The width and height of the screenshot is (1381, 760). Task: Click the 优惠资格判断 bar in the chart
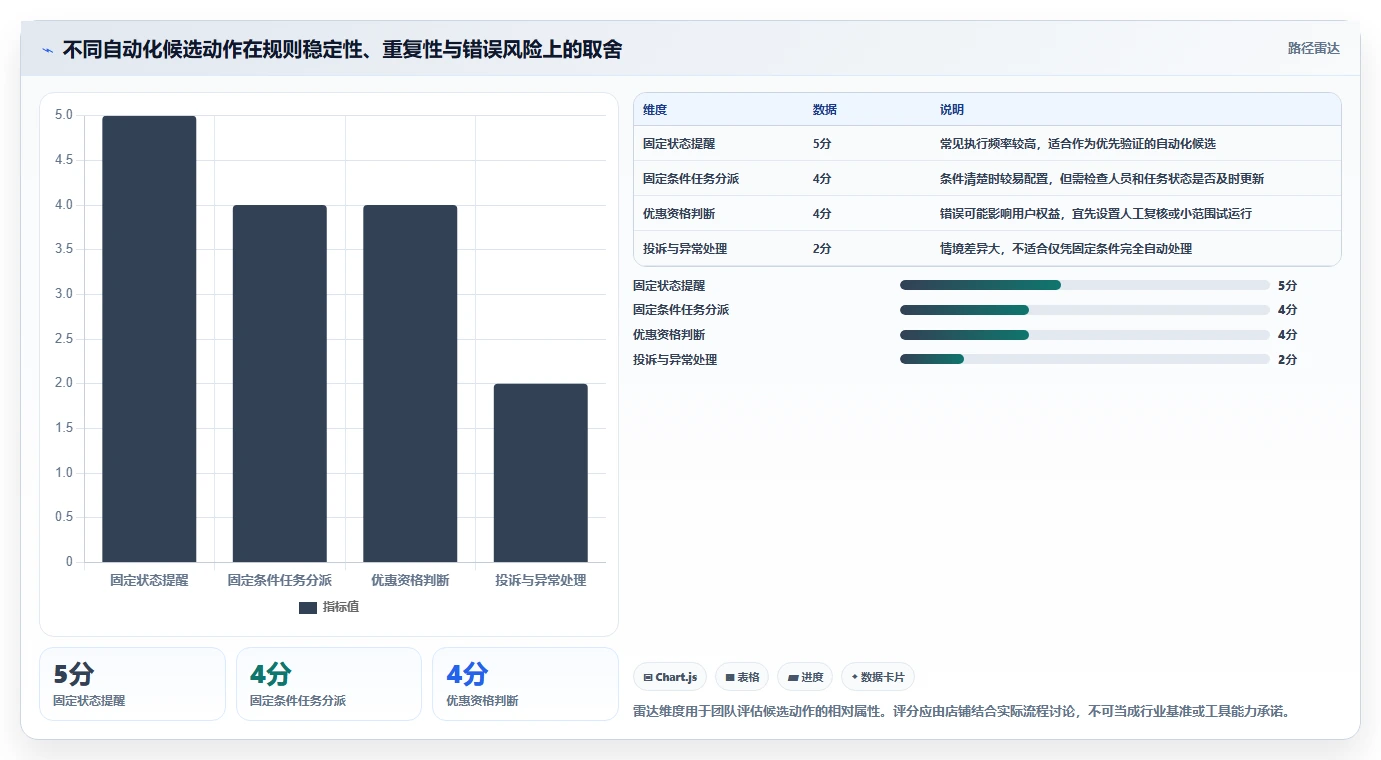point(410,383)
